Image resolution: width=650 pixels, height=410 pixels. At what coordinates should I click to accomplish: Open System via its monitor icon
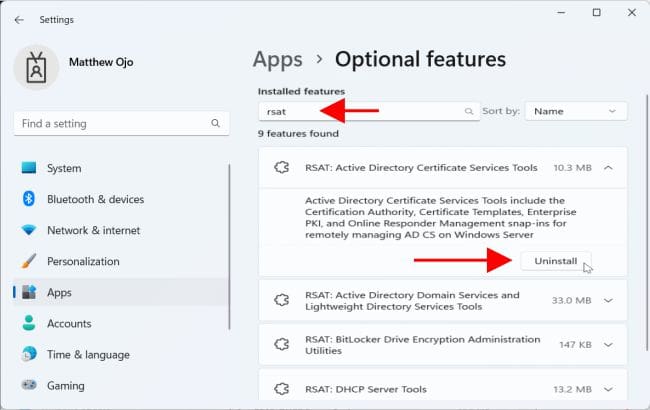(x=29, y=168)
